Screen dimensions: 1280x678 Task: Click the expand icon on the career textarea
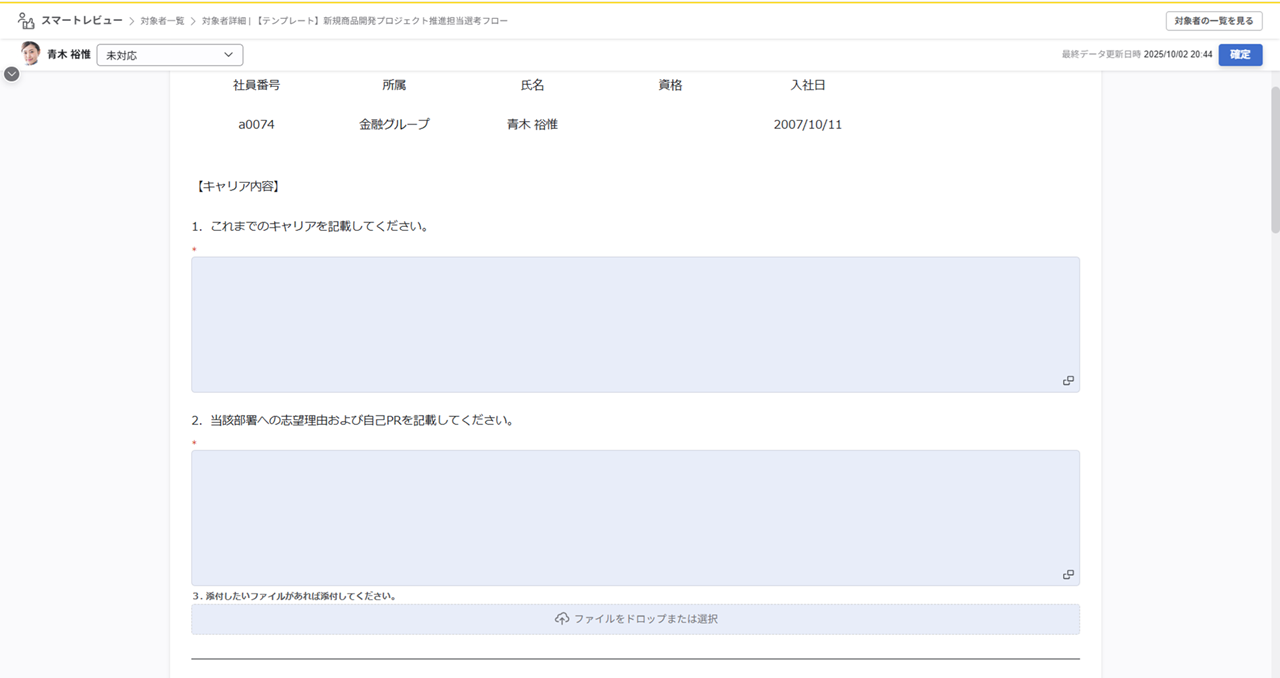(x=1068, y=380)
